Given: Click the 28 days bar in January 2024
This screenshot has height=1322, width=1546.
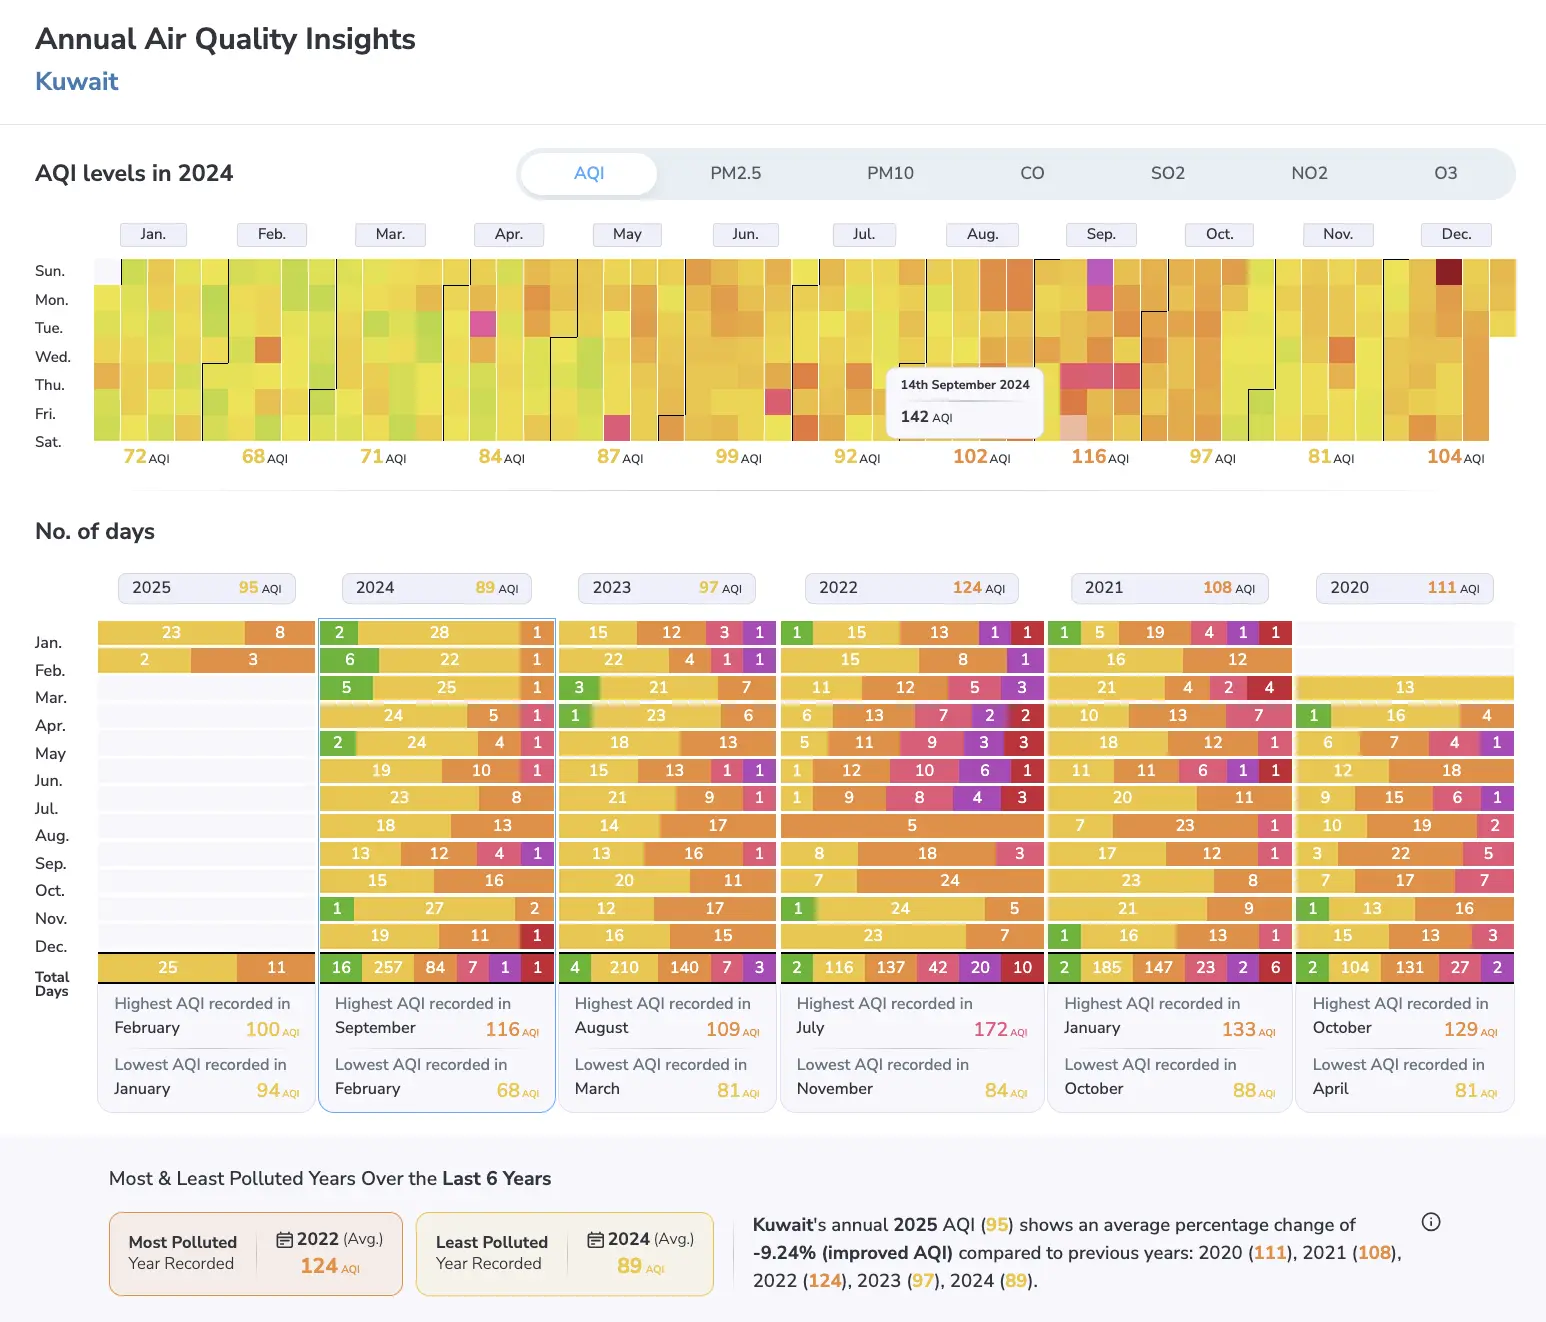Looking at the screenshot, I should click(439, 633).
